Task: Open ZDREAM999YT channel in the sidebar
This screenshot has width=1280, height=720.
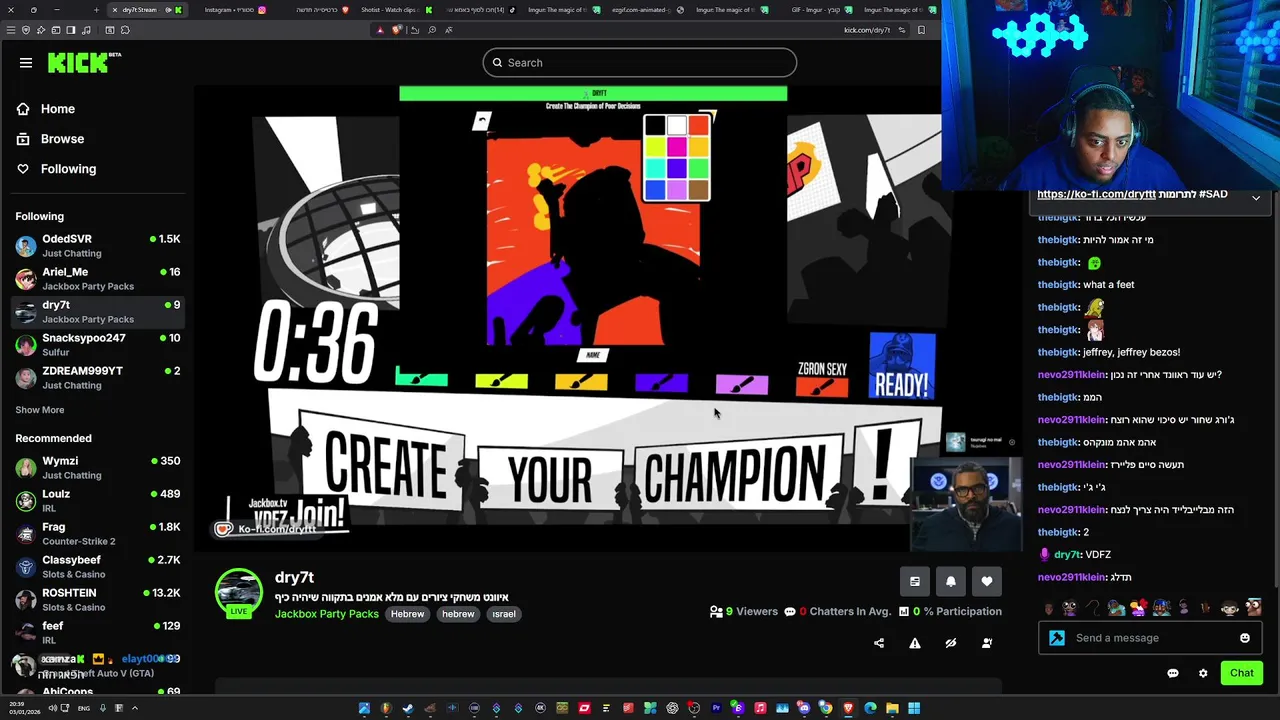Action: click(97, 377)
